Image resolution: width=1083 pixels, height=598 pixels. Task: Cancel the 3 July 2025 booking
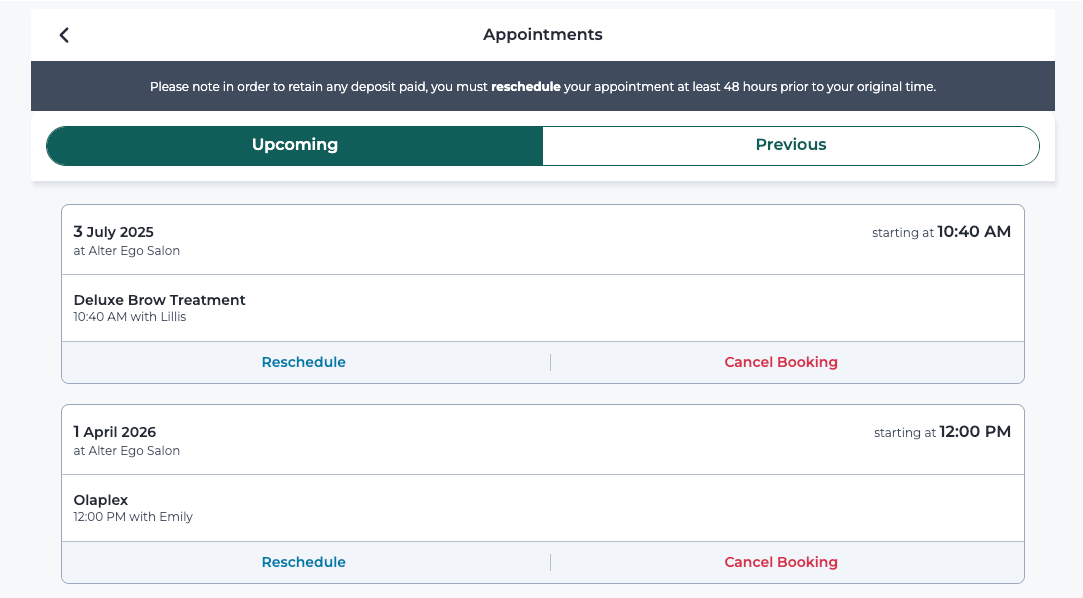(780, 362)
